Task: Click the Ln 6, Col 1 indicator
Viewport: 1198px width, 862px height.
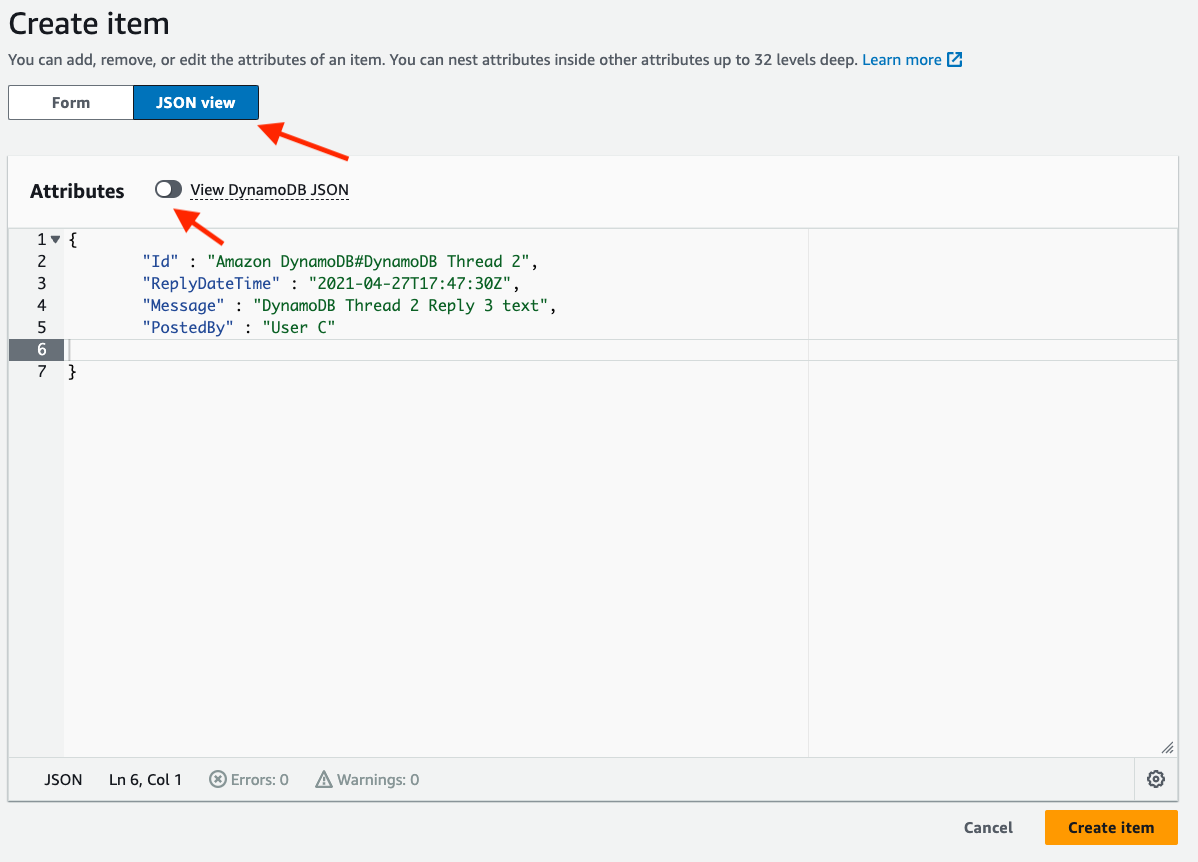Action: click(145, 779)
